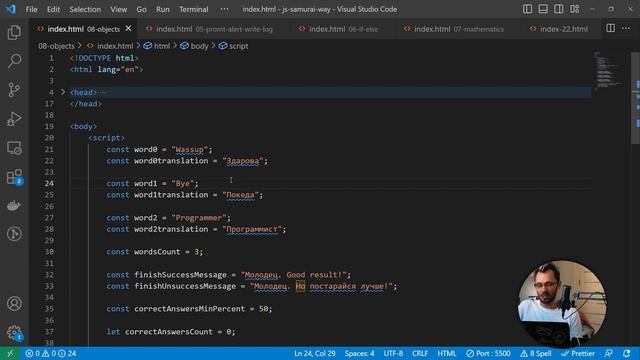Expand the overflow menu ellipsis in menu bar
Image resolution: width=640 pixels, height=360 pixels.
(224, 9)
